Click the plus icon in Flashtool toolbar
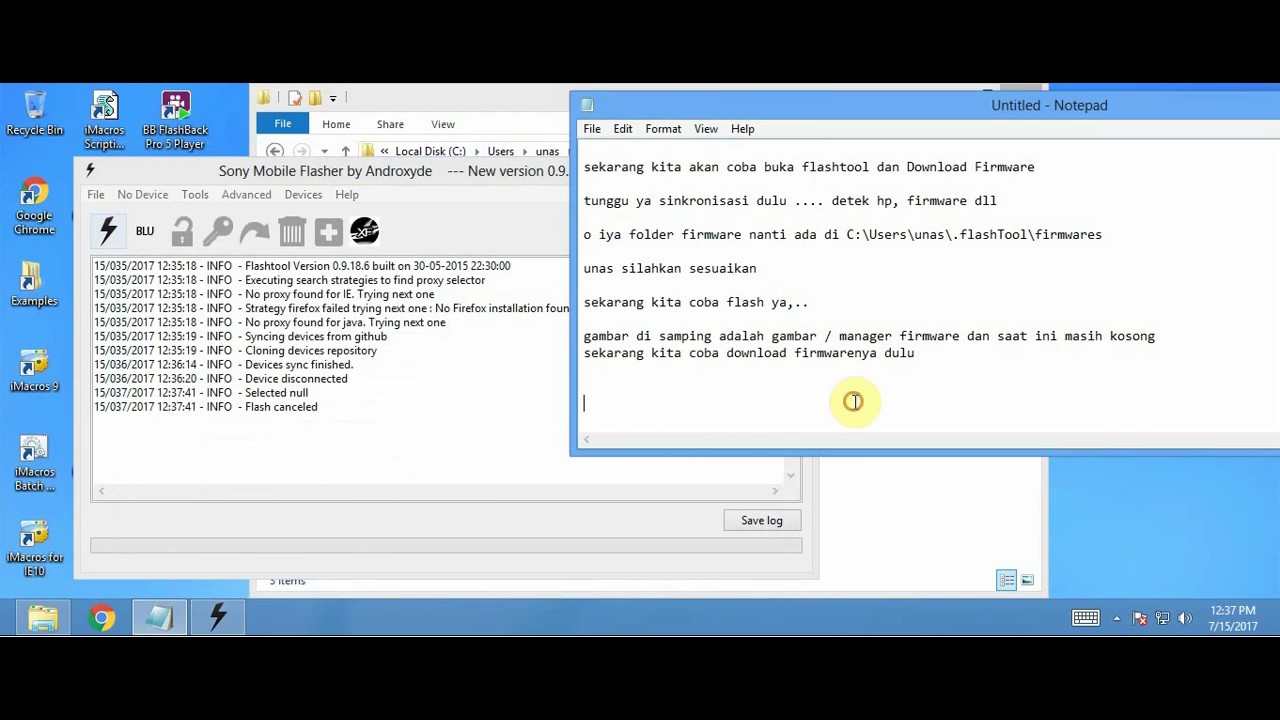Image resolution: width=1280 pixels, height=720 pixels. click(328, 232)
